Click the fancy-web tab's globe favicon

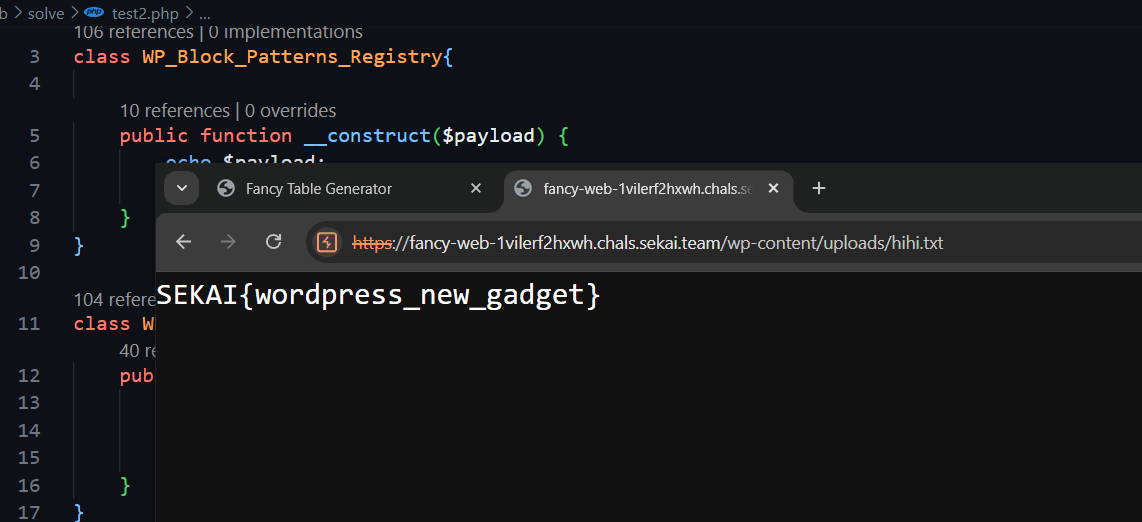pyautogui.click(x=523, y=188)
